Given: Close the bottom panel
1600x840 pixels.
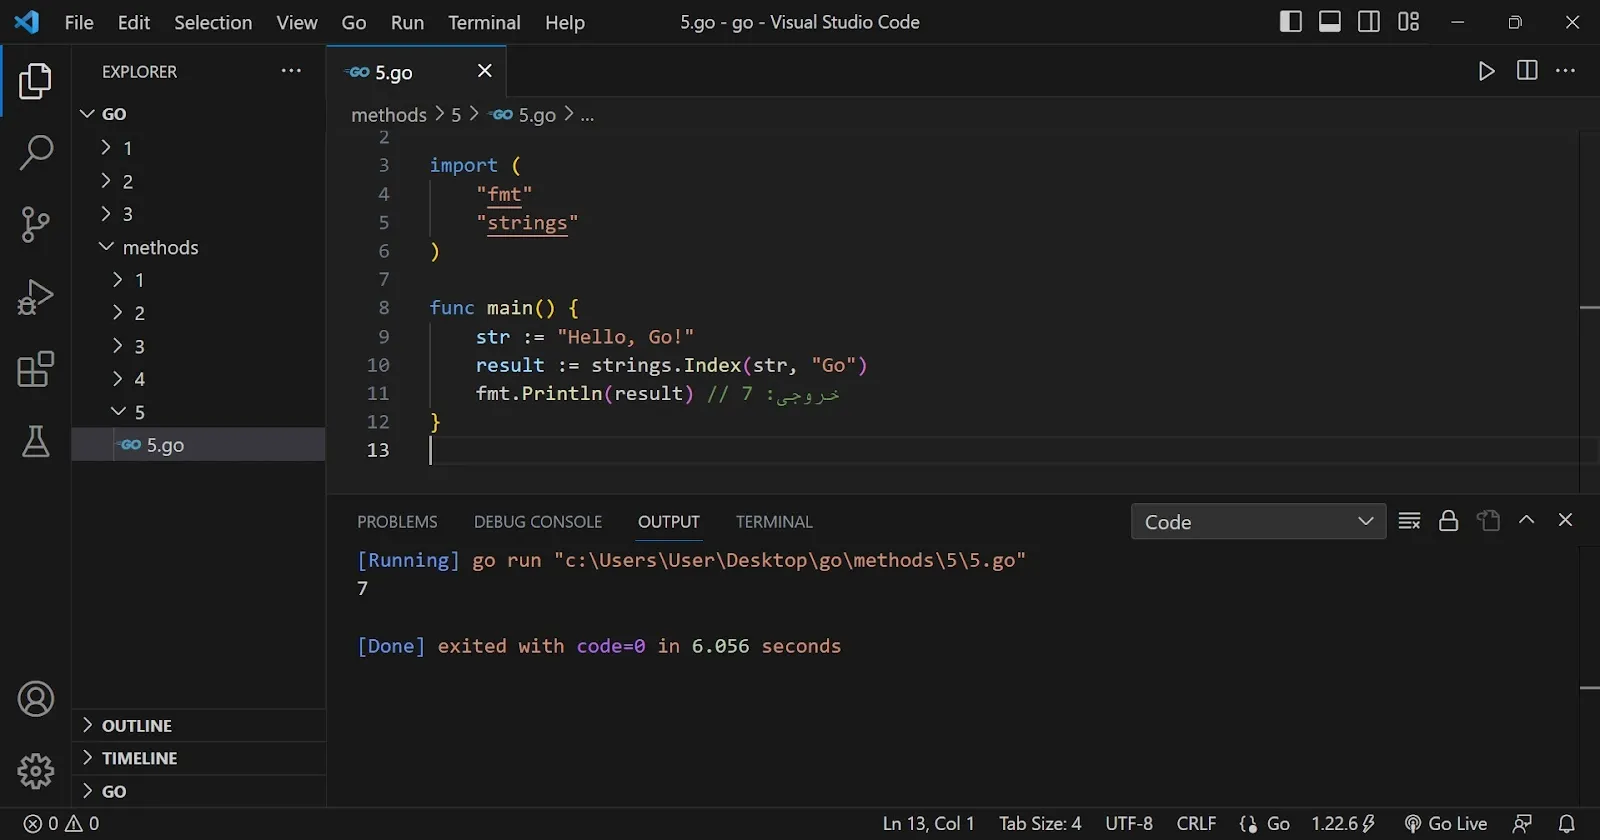Looking at the screenshot, I should point(1565,520).
